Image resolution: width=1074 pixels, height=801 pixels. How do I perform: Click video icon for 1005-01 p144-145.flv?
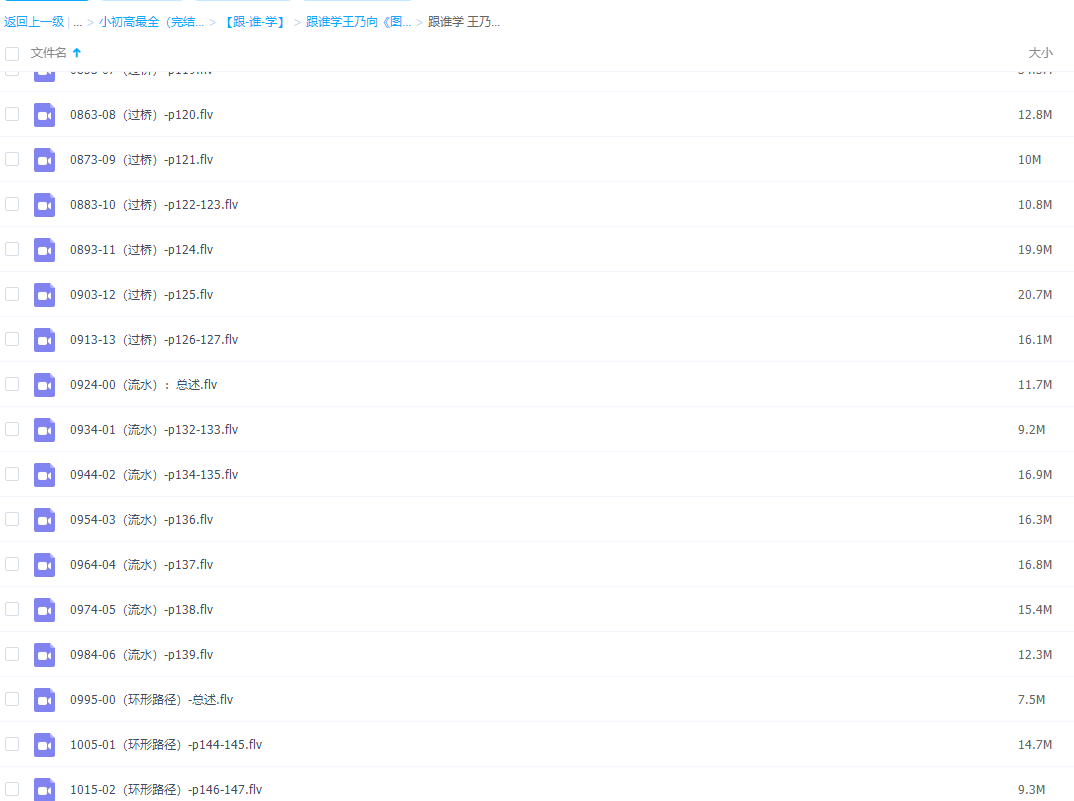click(x=44, y=745)
